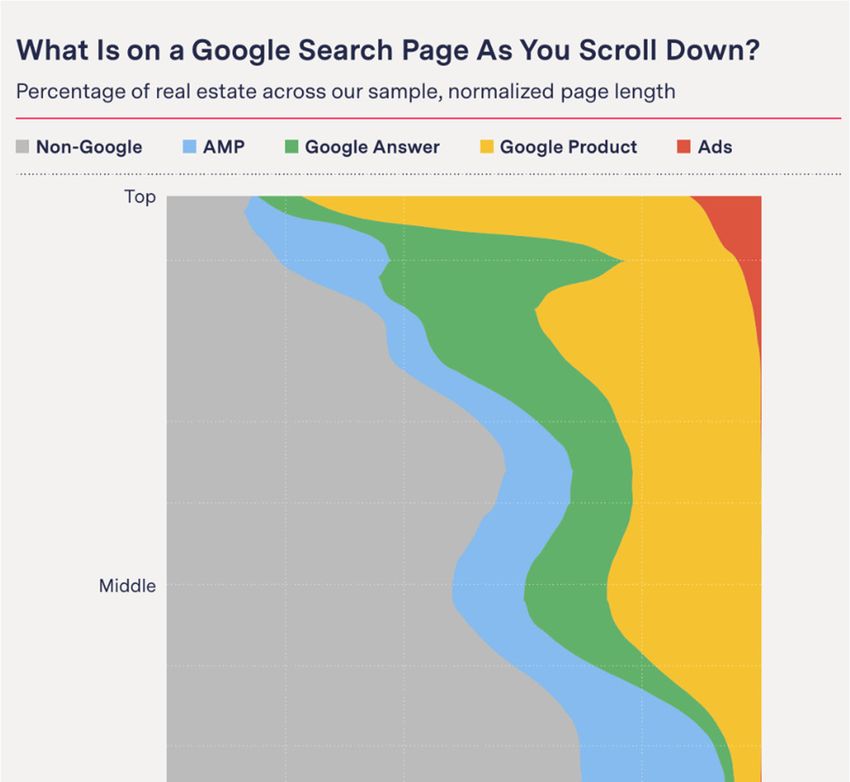Click the chart title heading

388,50
